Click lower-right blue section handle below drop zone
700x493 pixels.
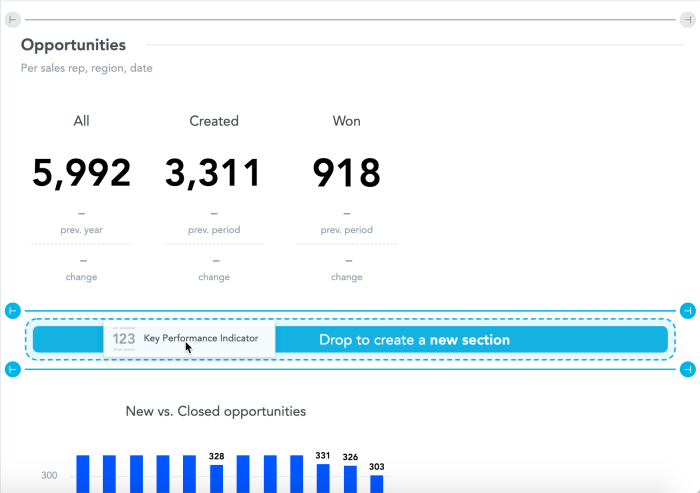pyautogui.click(x=688, y=370)
